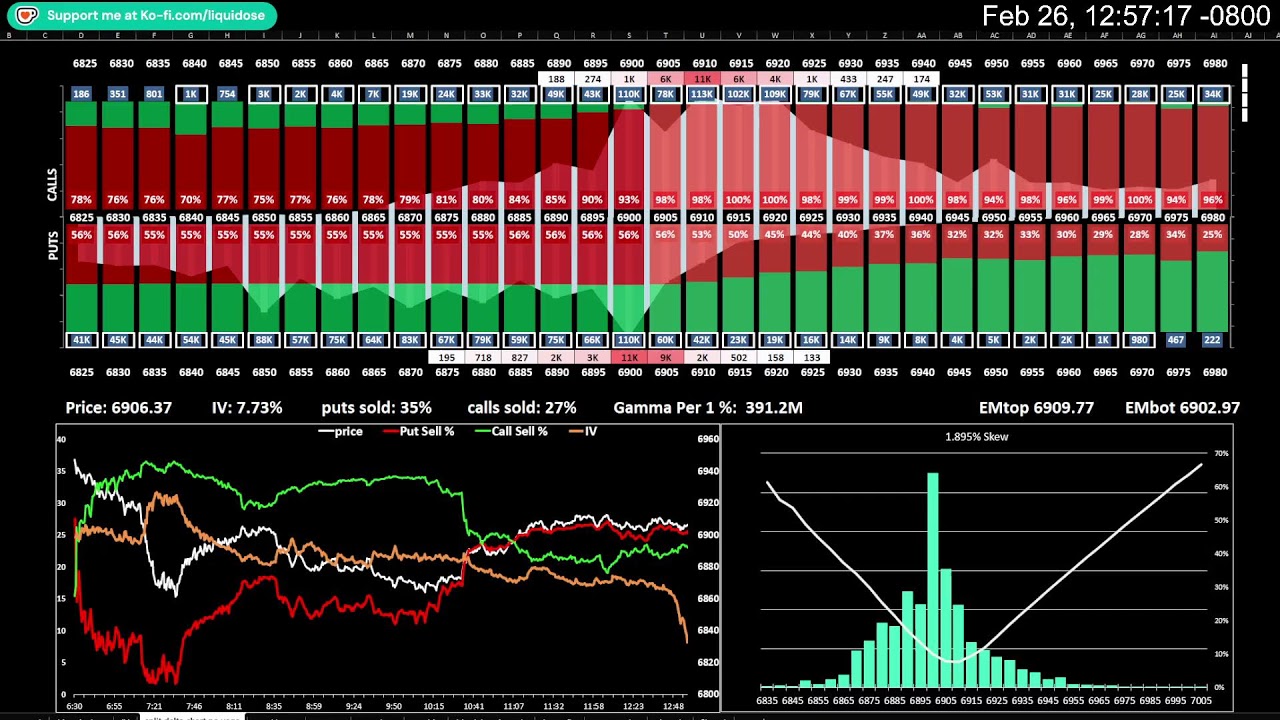Select the call open interest cell 109K
Screen dimensions: 1280x720
[x=775, y=94]
